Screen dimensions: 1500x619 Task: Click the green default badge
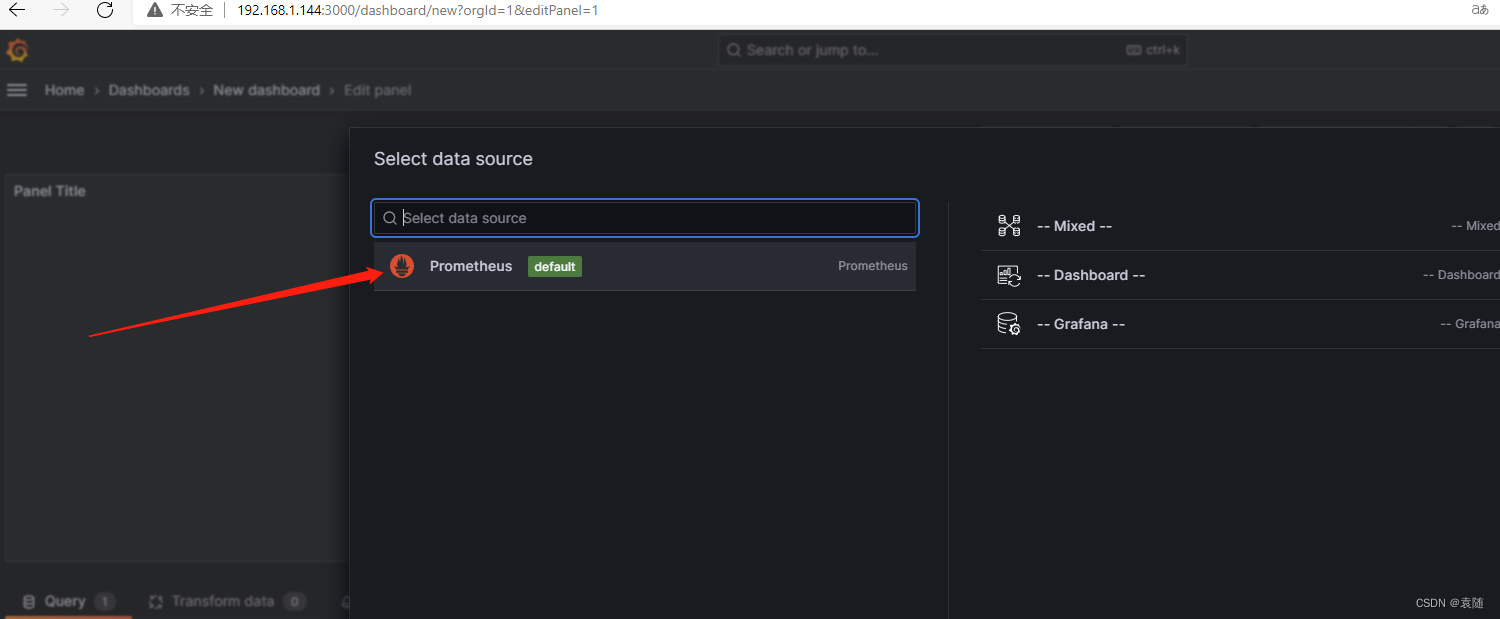[x=555, y=267]
